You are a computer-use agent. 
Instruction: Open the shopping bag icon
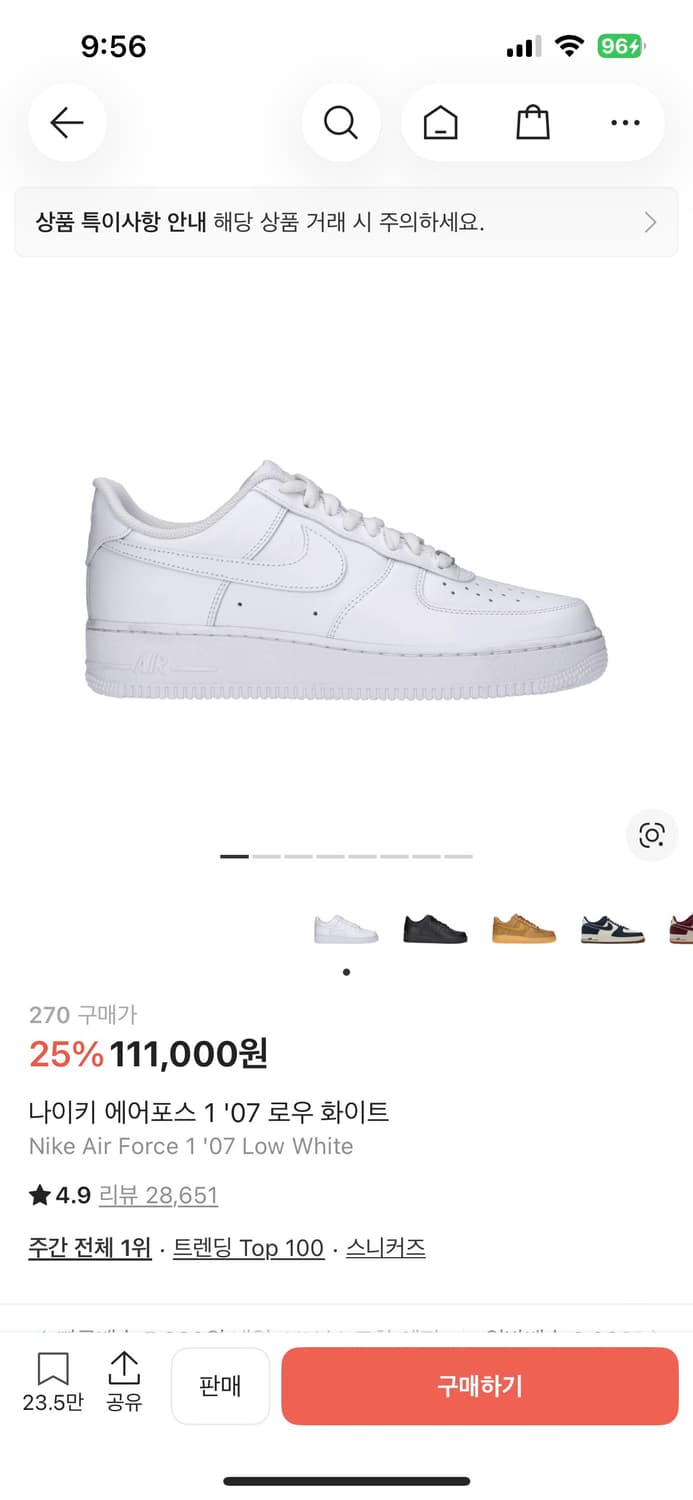533,123
